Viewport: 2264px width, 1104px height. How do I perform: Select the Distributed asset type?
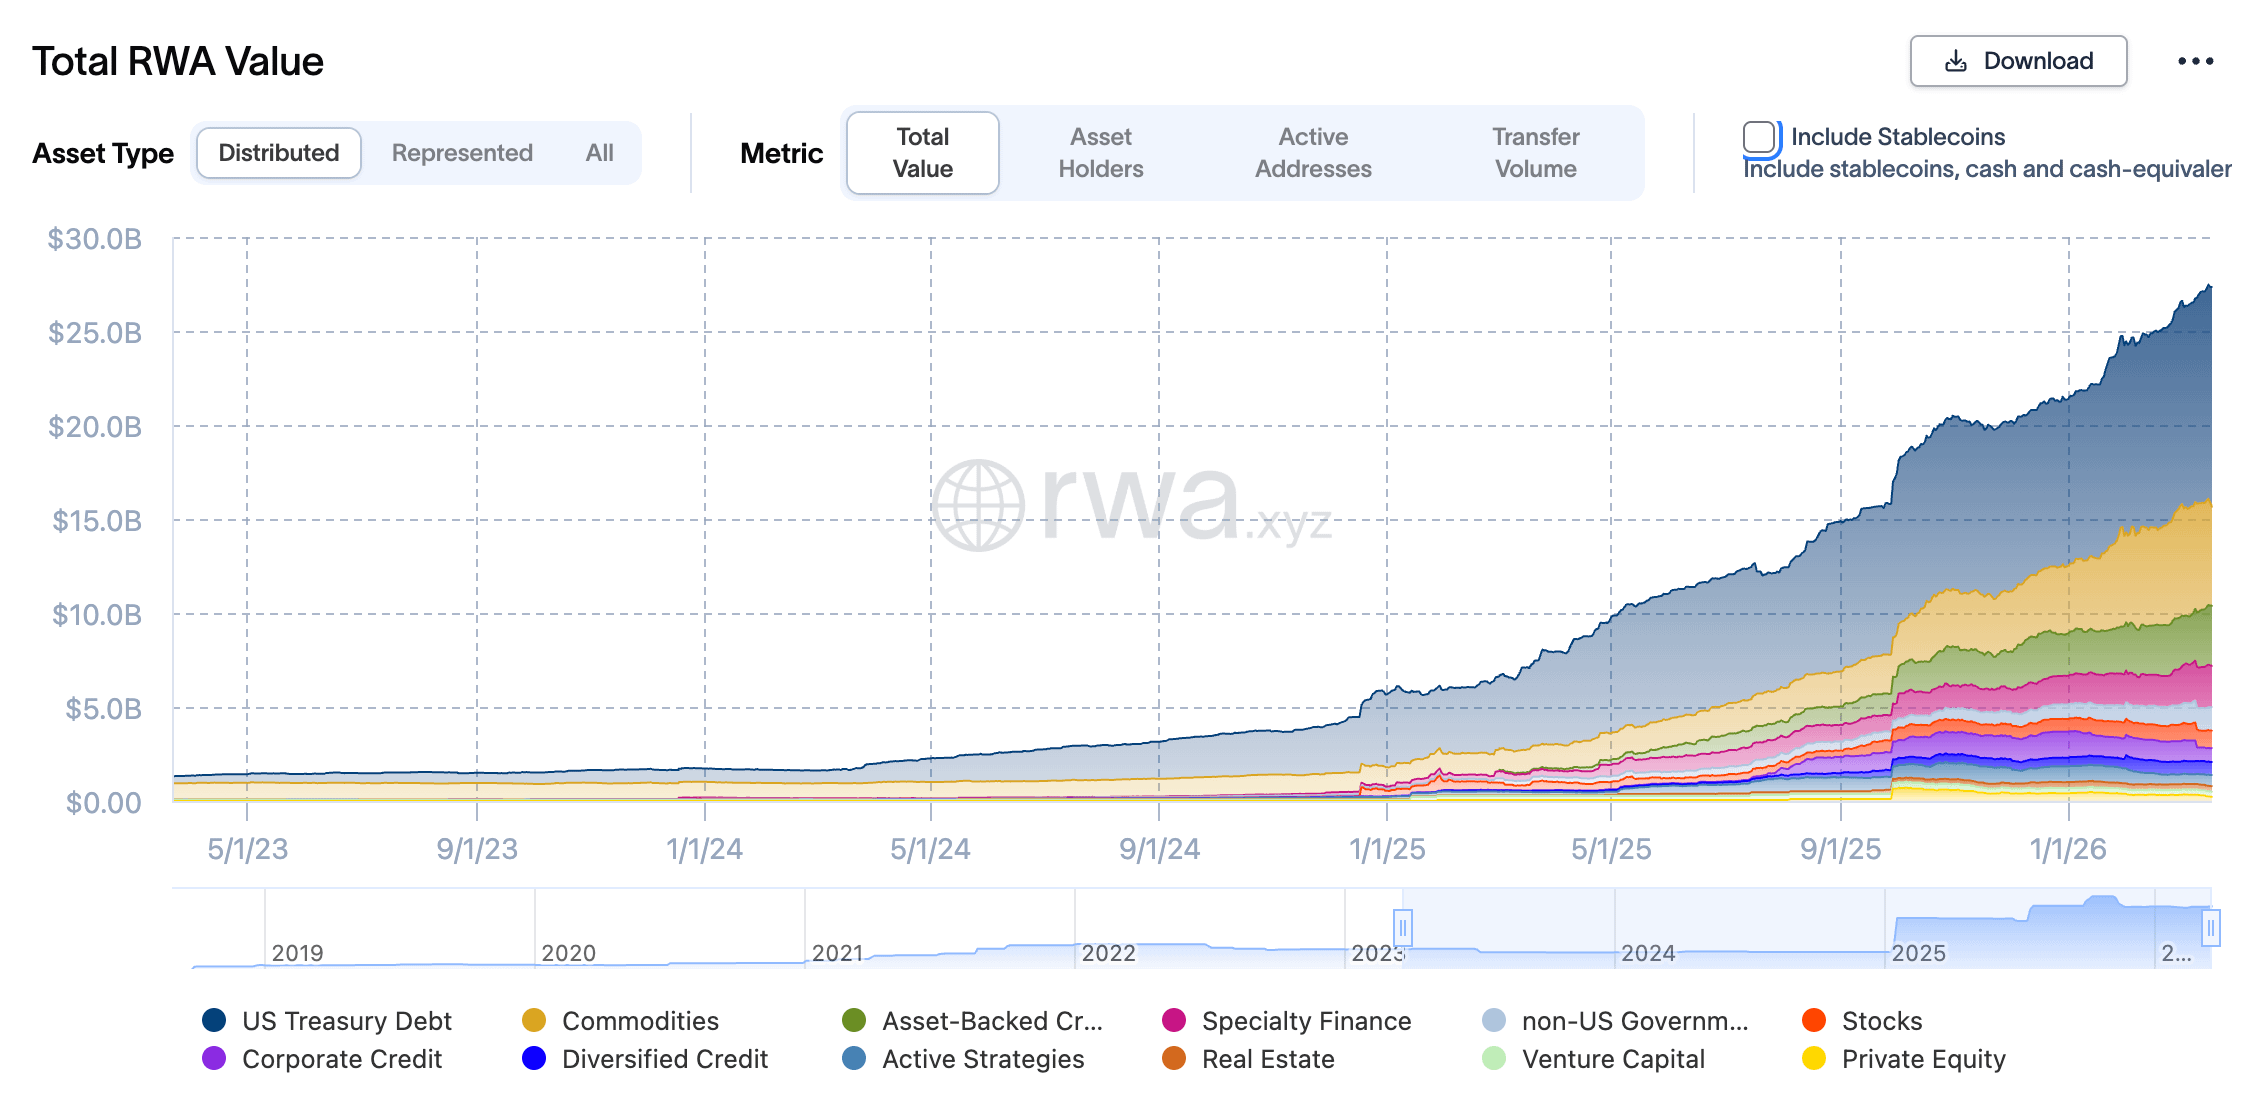[279, 153]
